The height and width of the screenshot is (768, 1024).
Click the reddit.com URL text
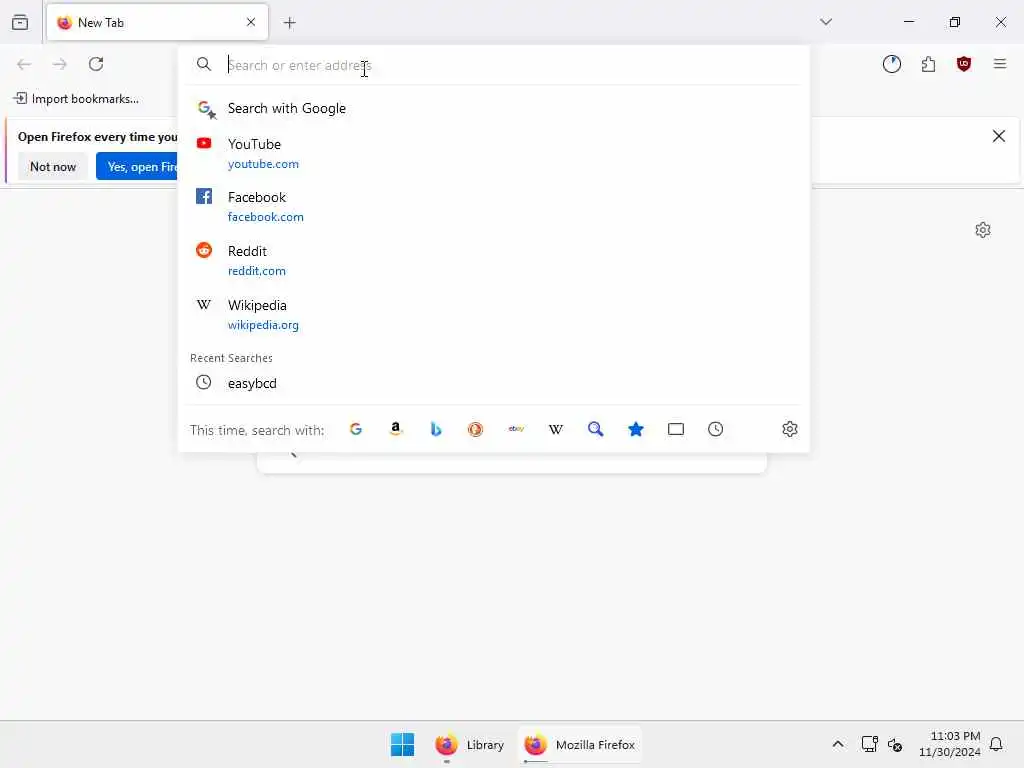pyautogui.click(x=257, y=271)
